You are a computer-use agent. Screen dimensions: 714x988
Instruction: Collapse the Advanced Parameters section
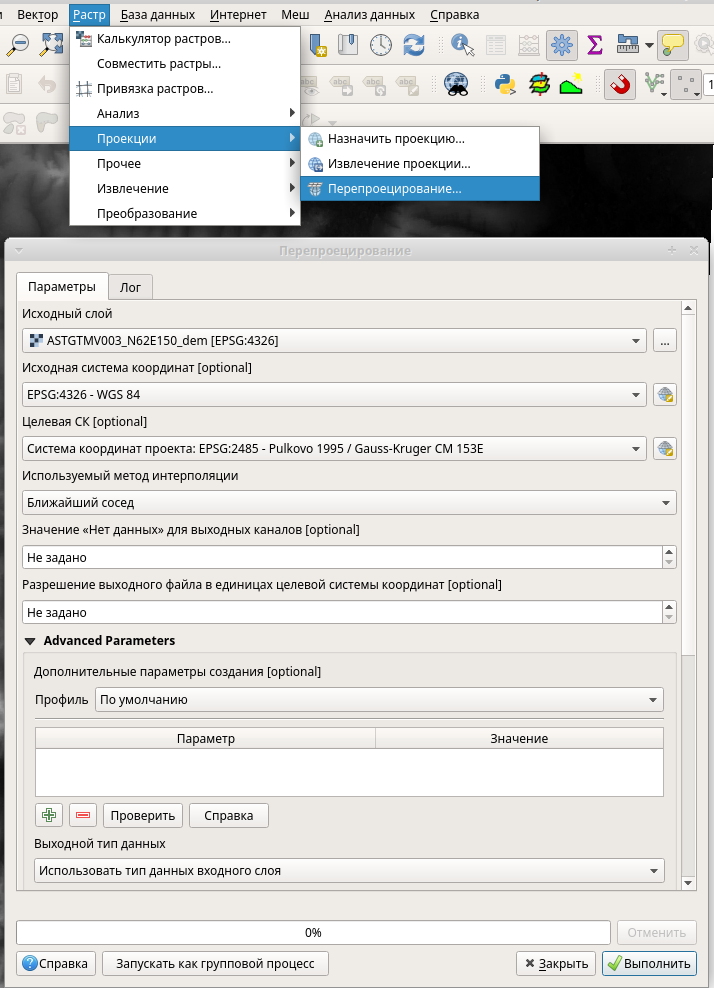30,641
